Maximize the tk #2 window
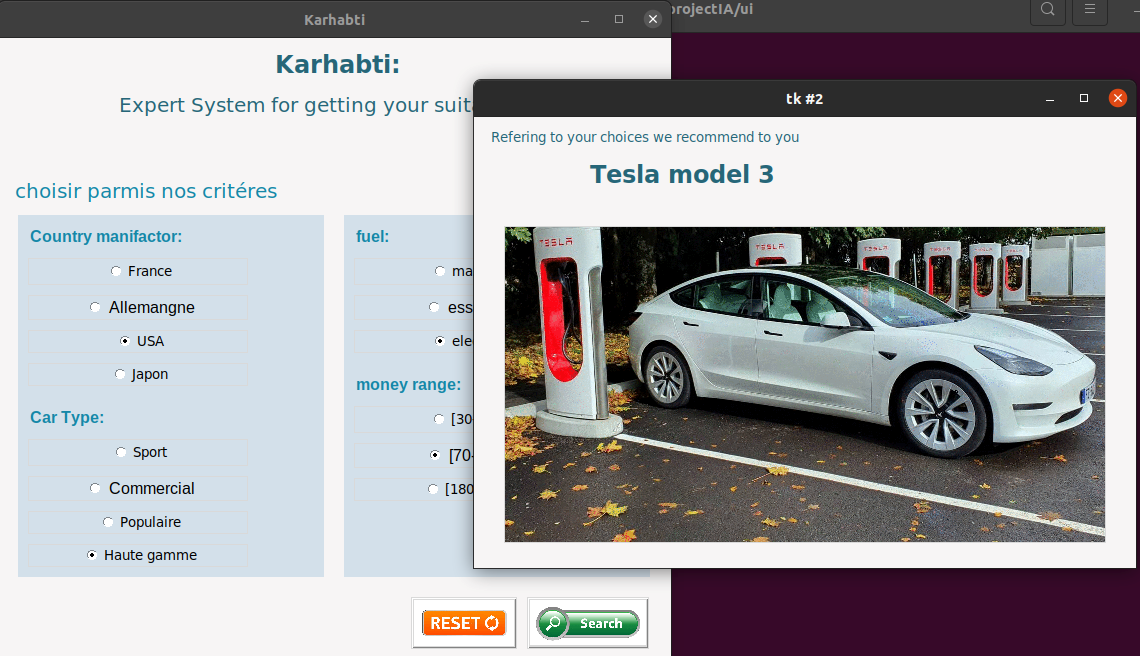The height and width of the screenshot is (656, 1140). pyautogui.click(x=1083, y=98)
